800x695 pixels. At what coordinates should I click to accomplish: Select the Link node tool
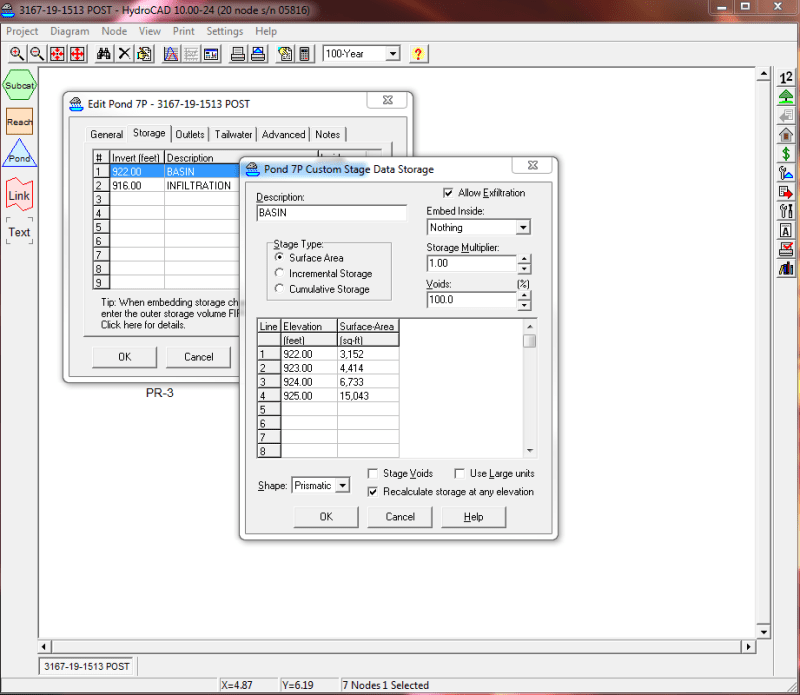[19, 195]
